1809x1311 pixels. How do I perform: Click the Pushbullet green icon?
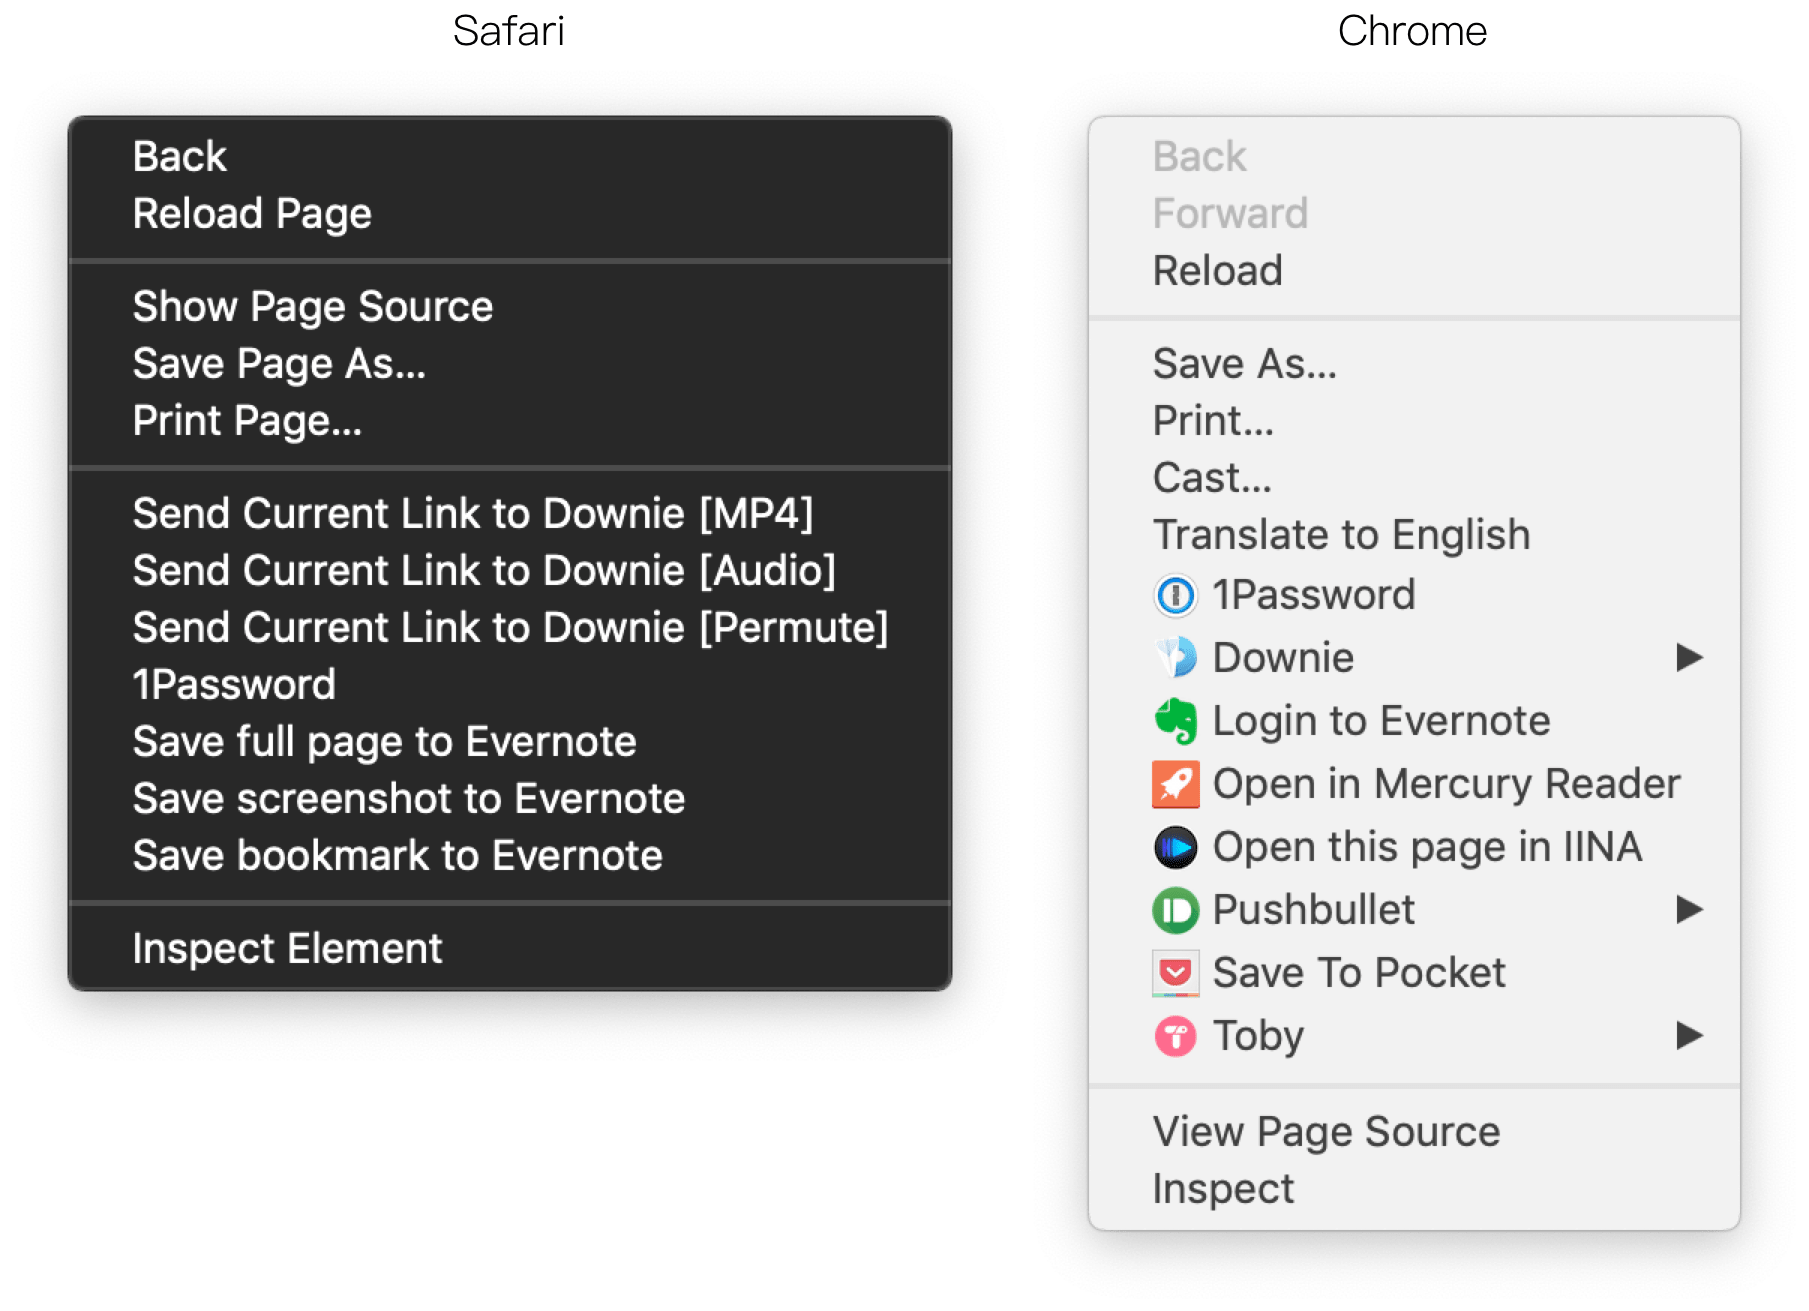point(1175,910)
